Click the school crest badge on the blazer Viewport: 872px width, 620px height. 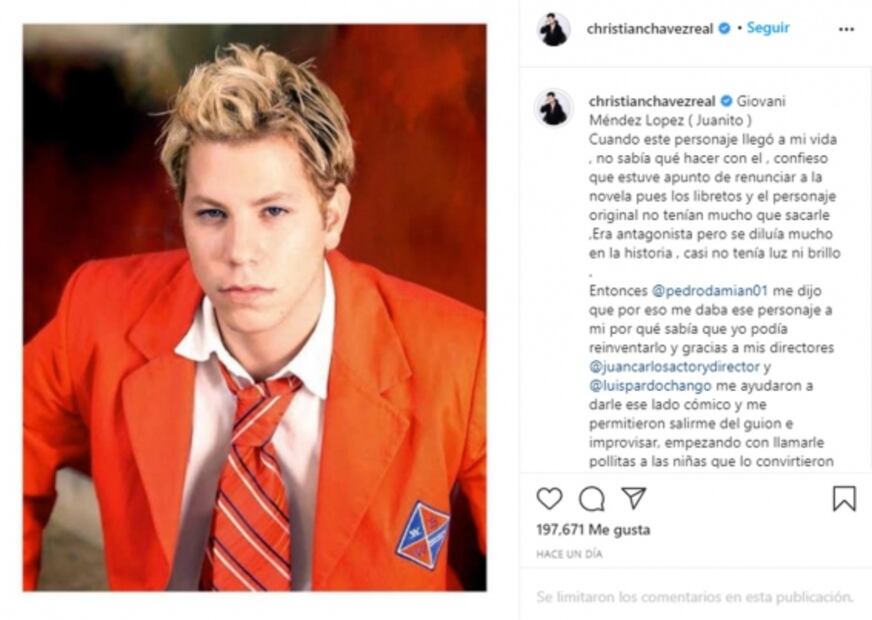(x=423, y=535)
